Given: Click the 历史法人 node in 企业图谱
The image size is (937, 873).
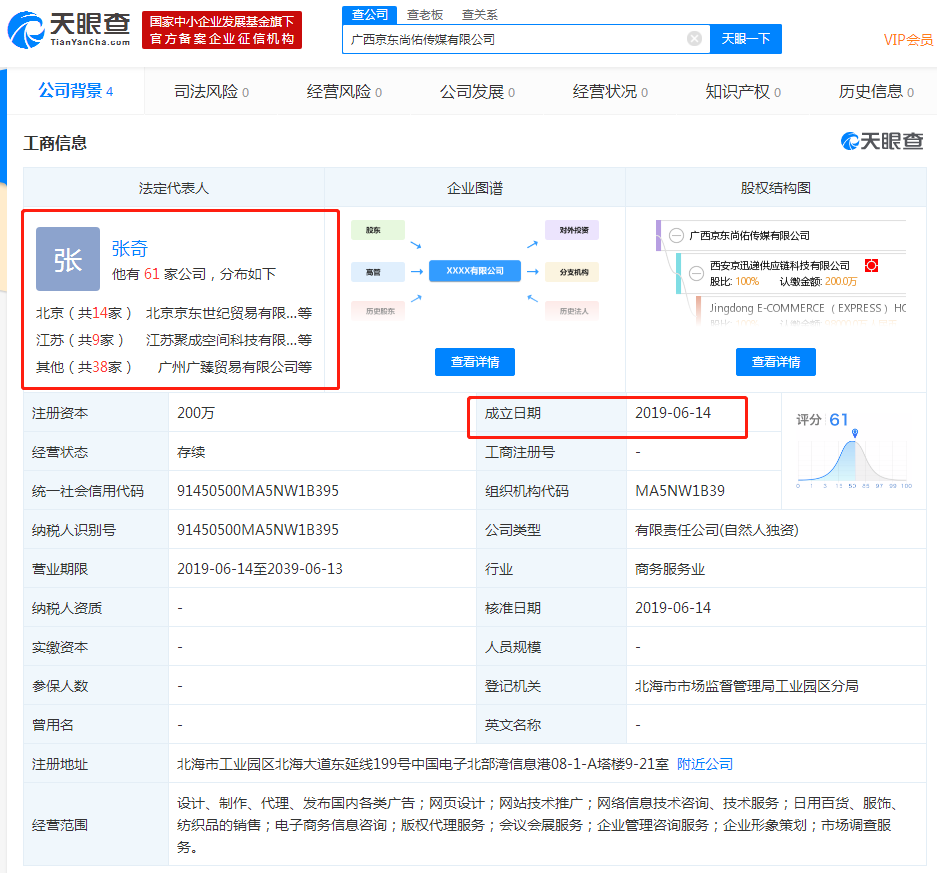Looking at the screenshot, I should click(x=575, y=310).
